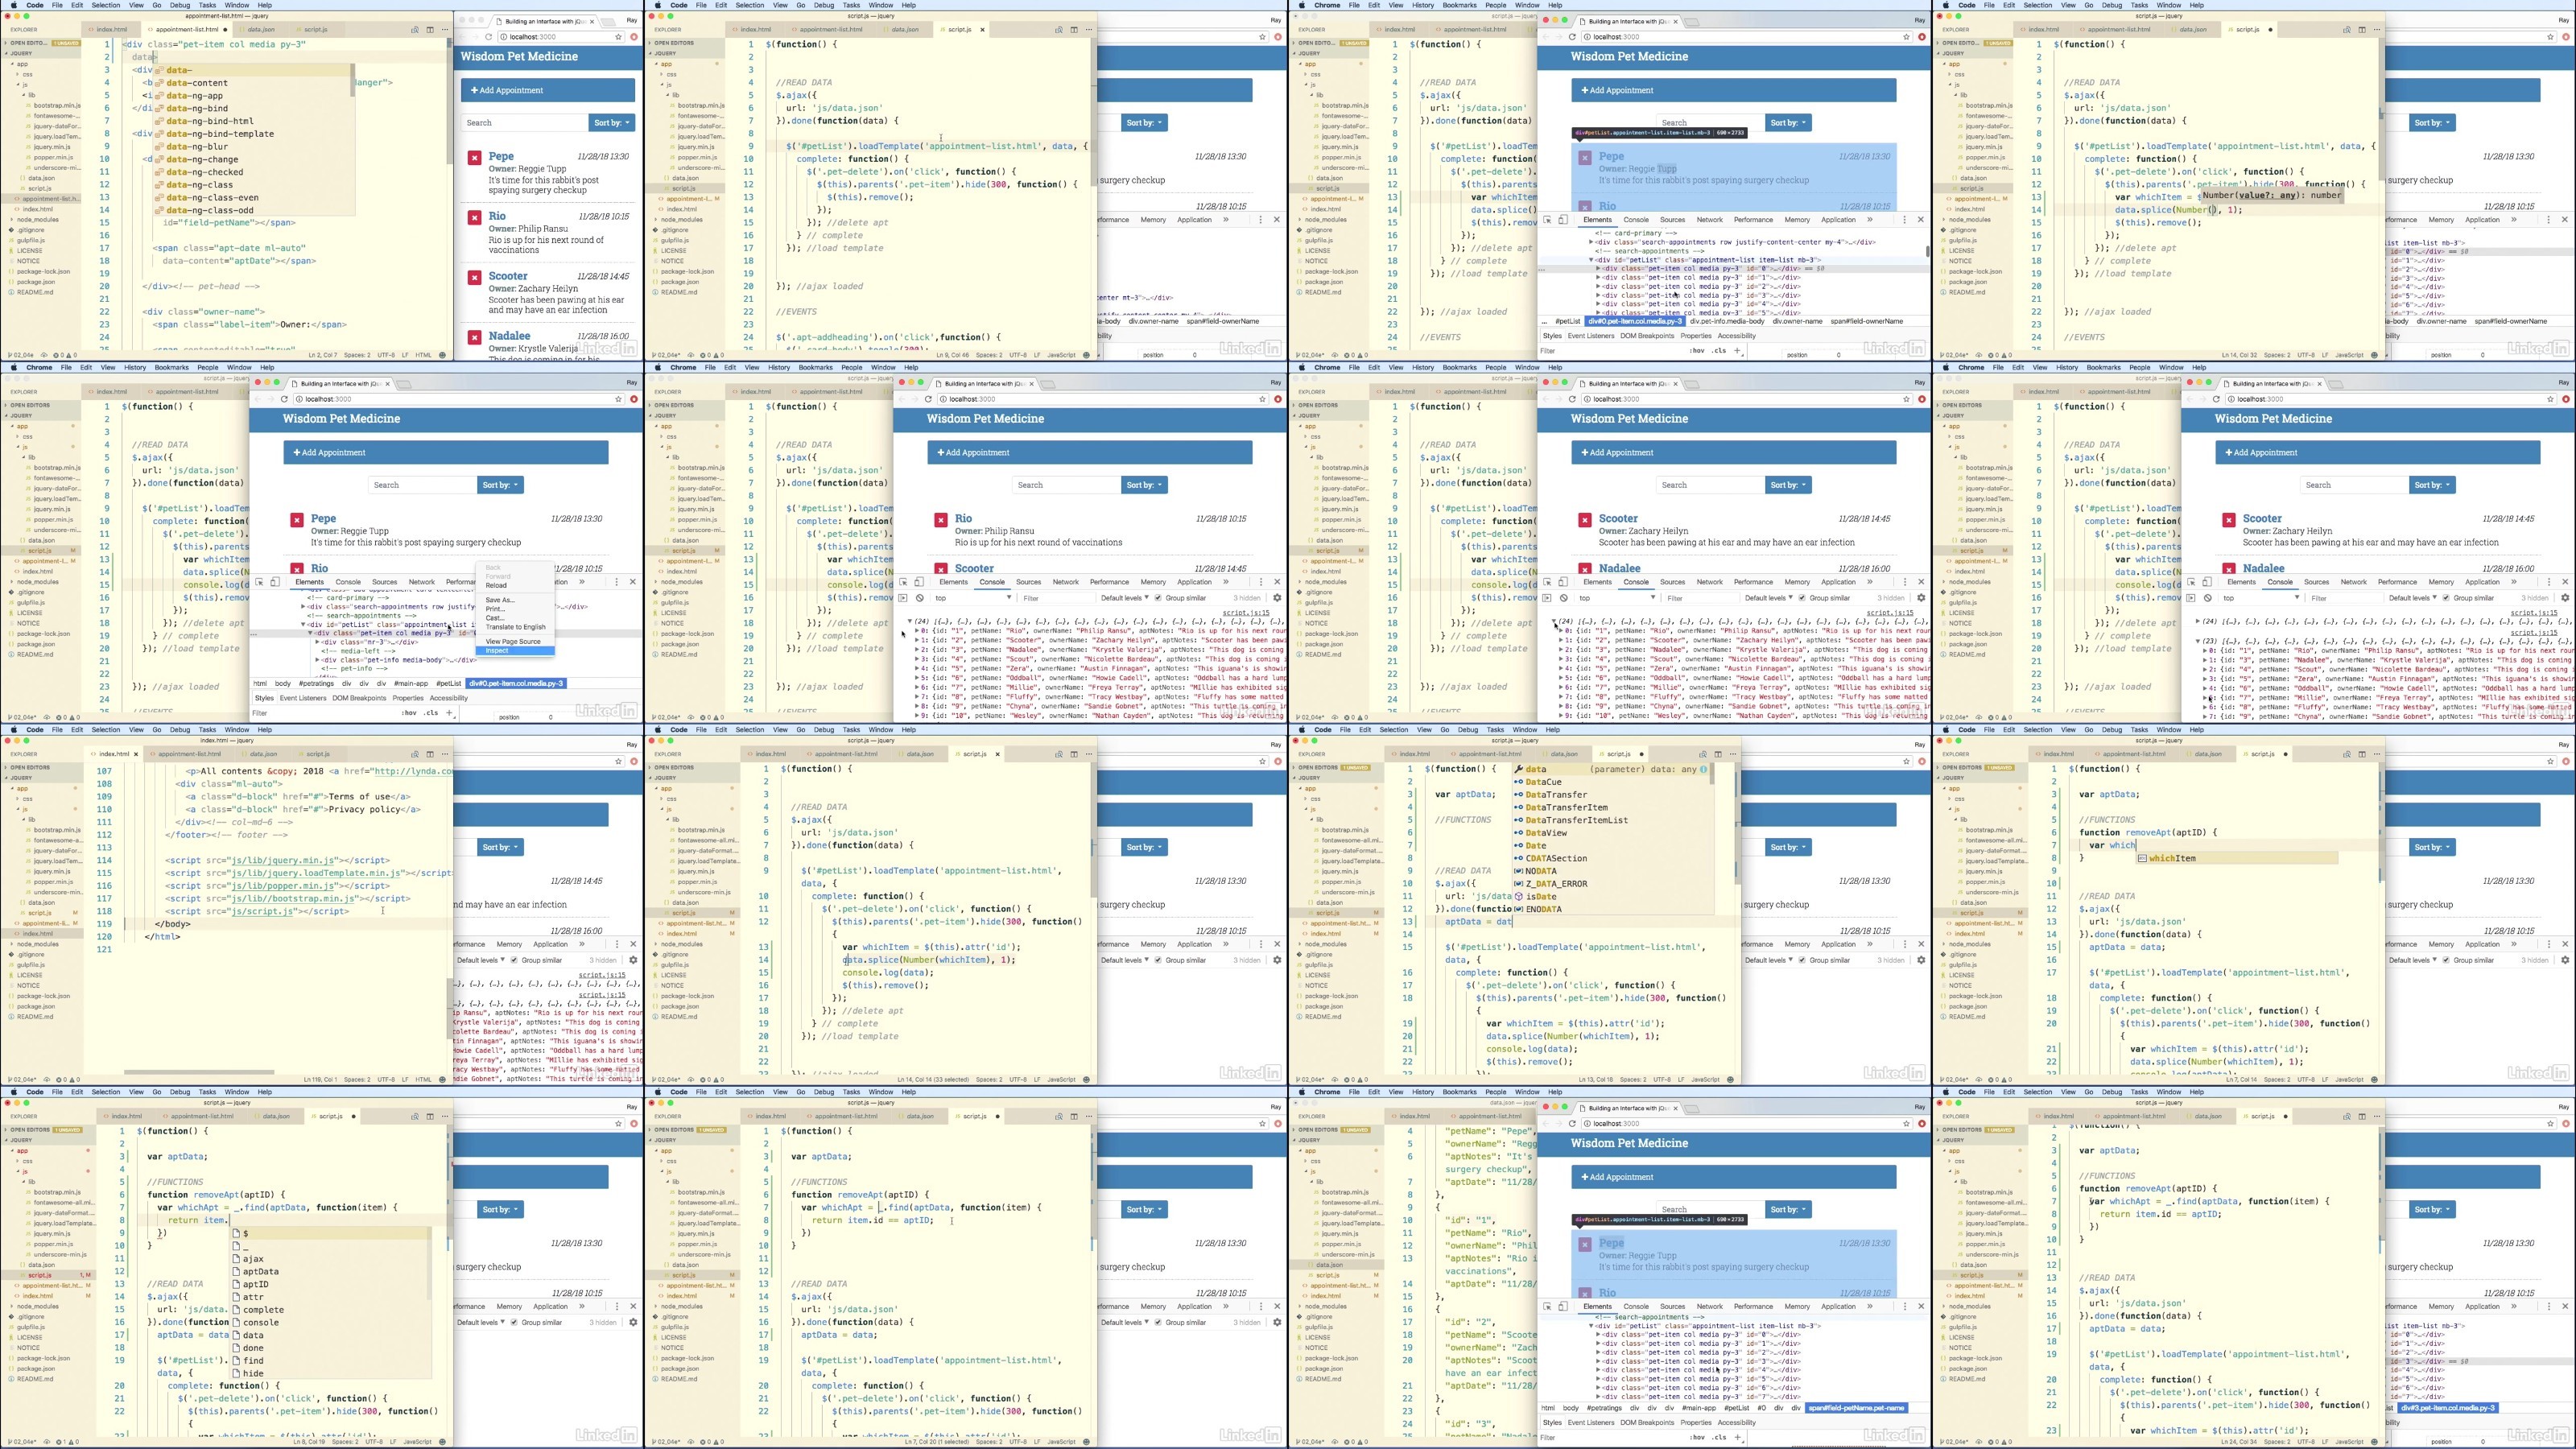Viewport: 2576px width, 1449px height.
Task: Open more actions ellipsis in appointment-list.html — jquery window
Action: (444, 29)
